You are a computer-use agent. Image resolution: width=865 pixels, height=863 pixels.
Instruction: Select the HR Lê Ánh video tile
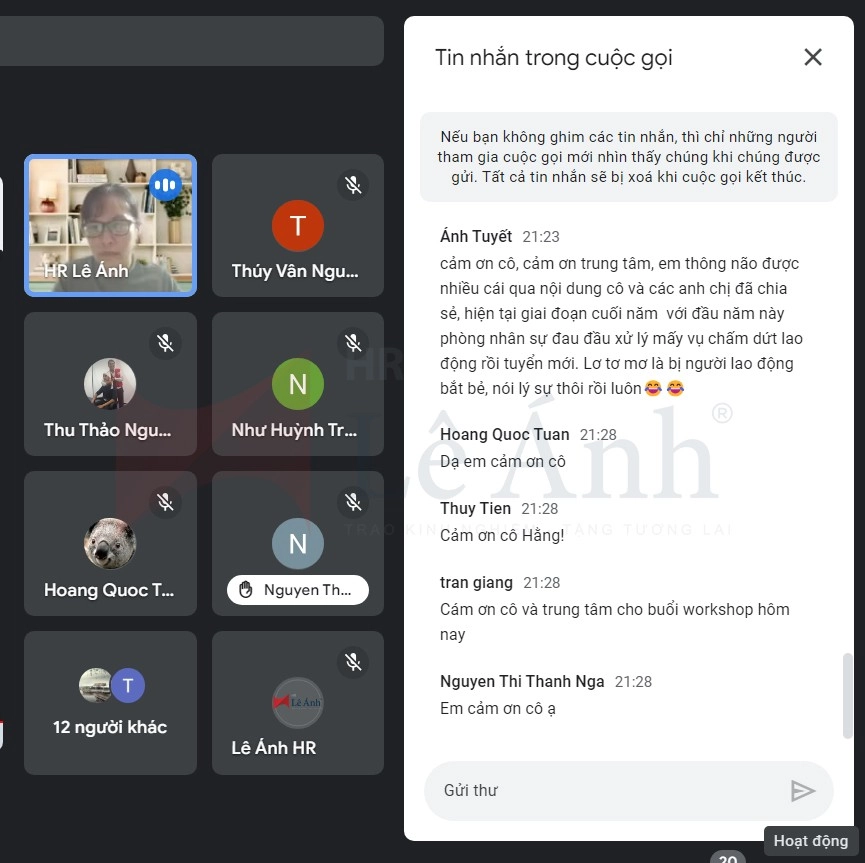click(110, 225)
